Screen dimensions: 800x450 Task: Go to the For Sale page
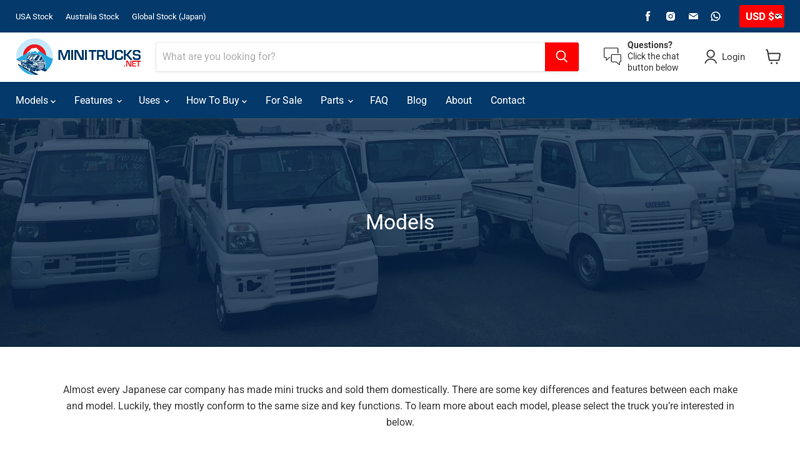point(283,100)
